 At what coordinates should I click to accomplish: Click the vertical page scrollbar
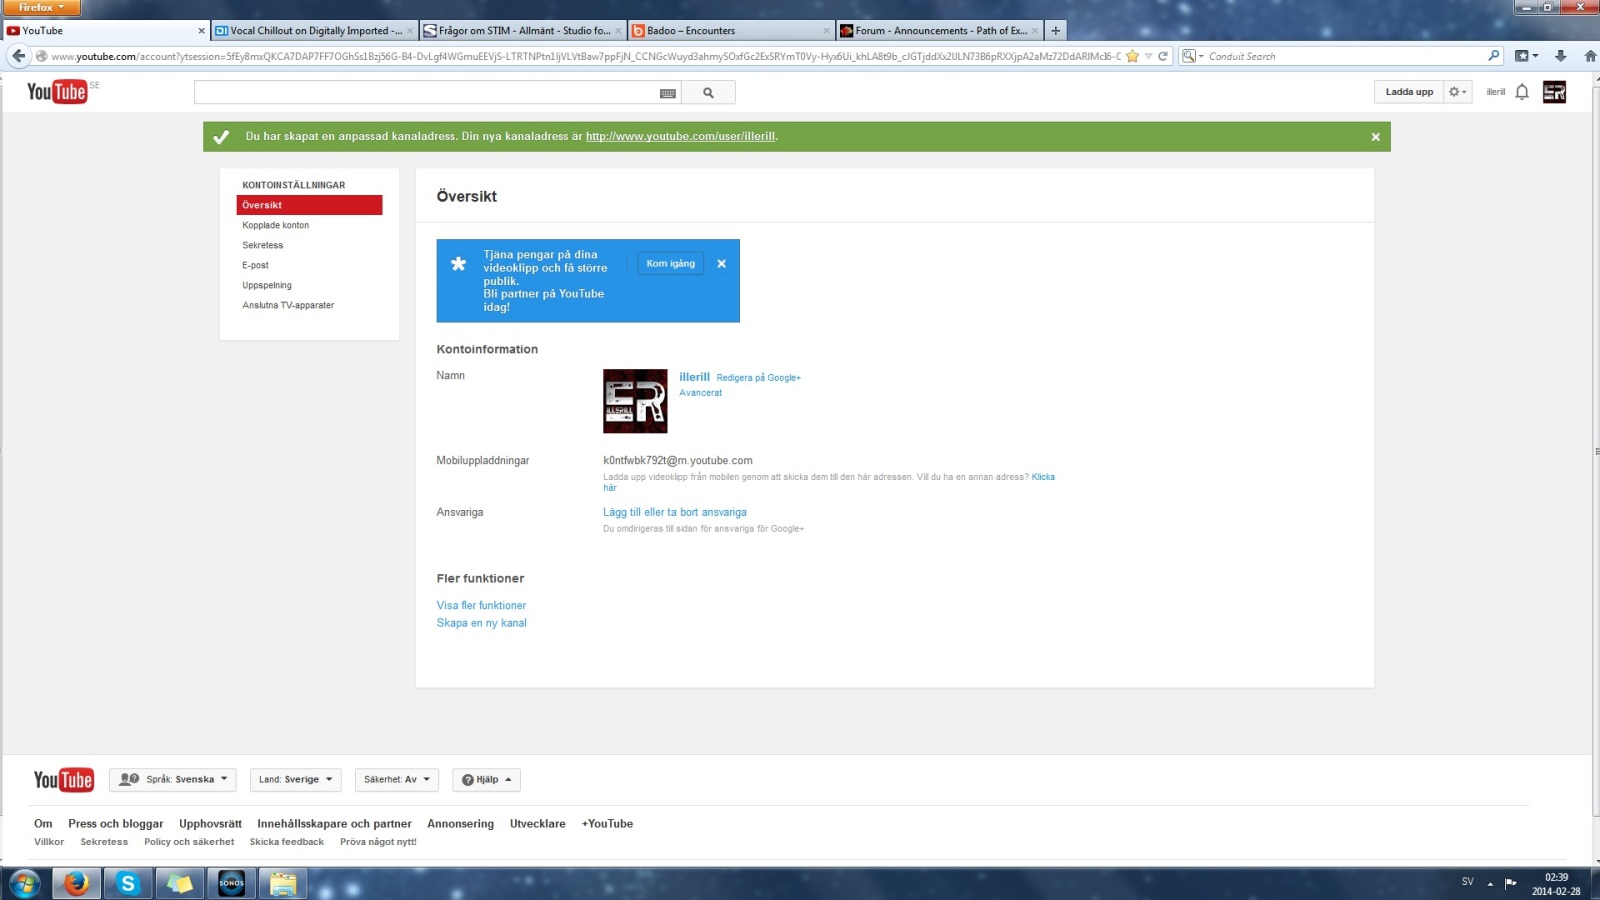(1595, 450)
